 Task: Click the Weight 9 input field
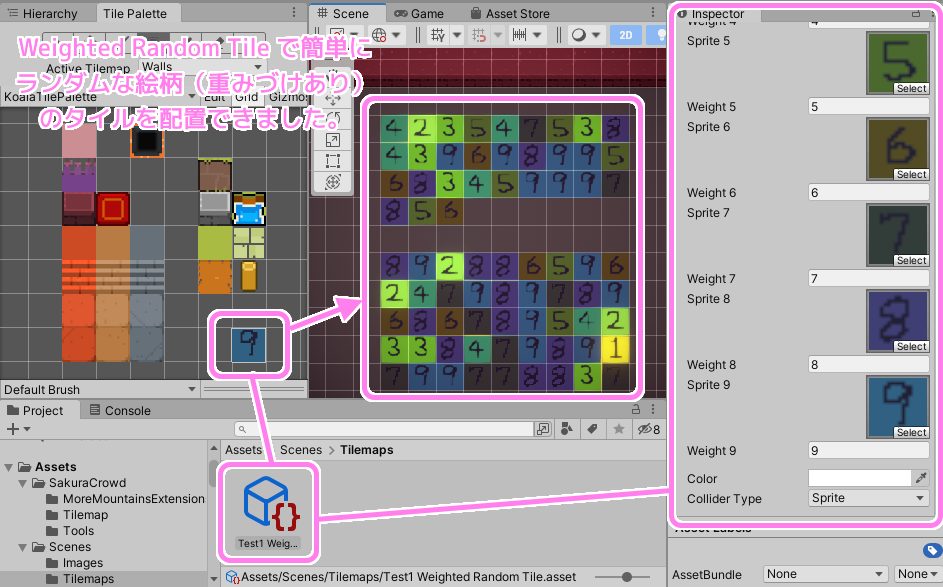[x=868, y=450]
